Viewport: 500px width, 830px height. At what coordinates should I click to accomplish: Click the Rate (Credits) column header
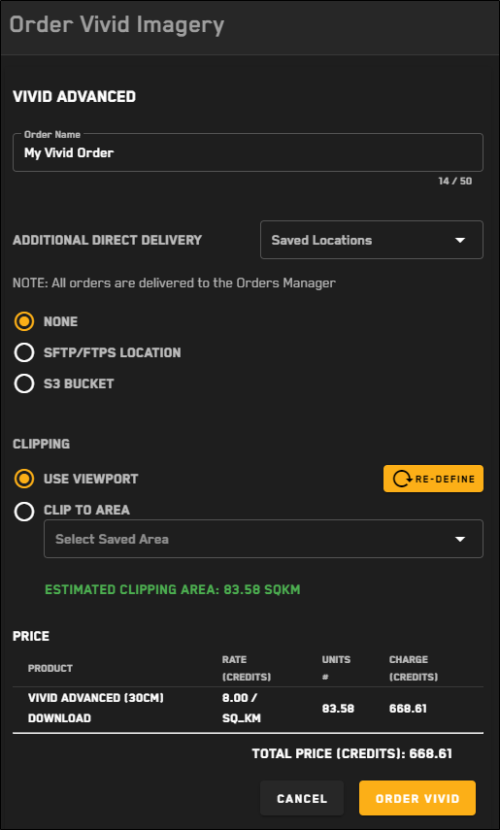246,668
